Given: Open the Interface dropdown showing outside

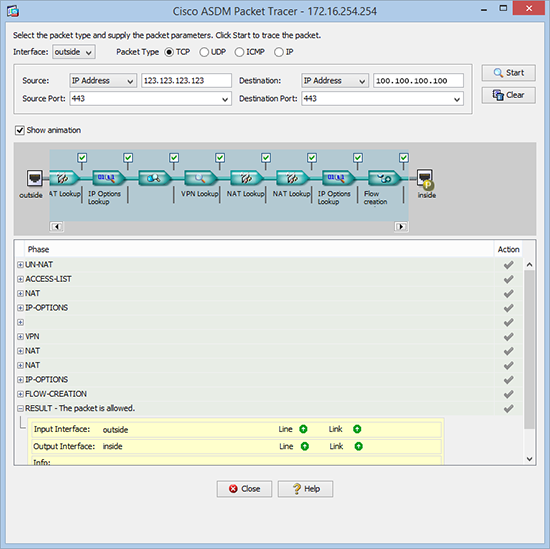Looking at the screenshot, I should click(74, 52).
